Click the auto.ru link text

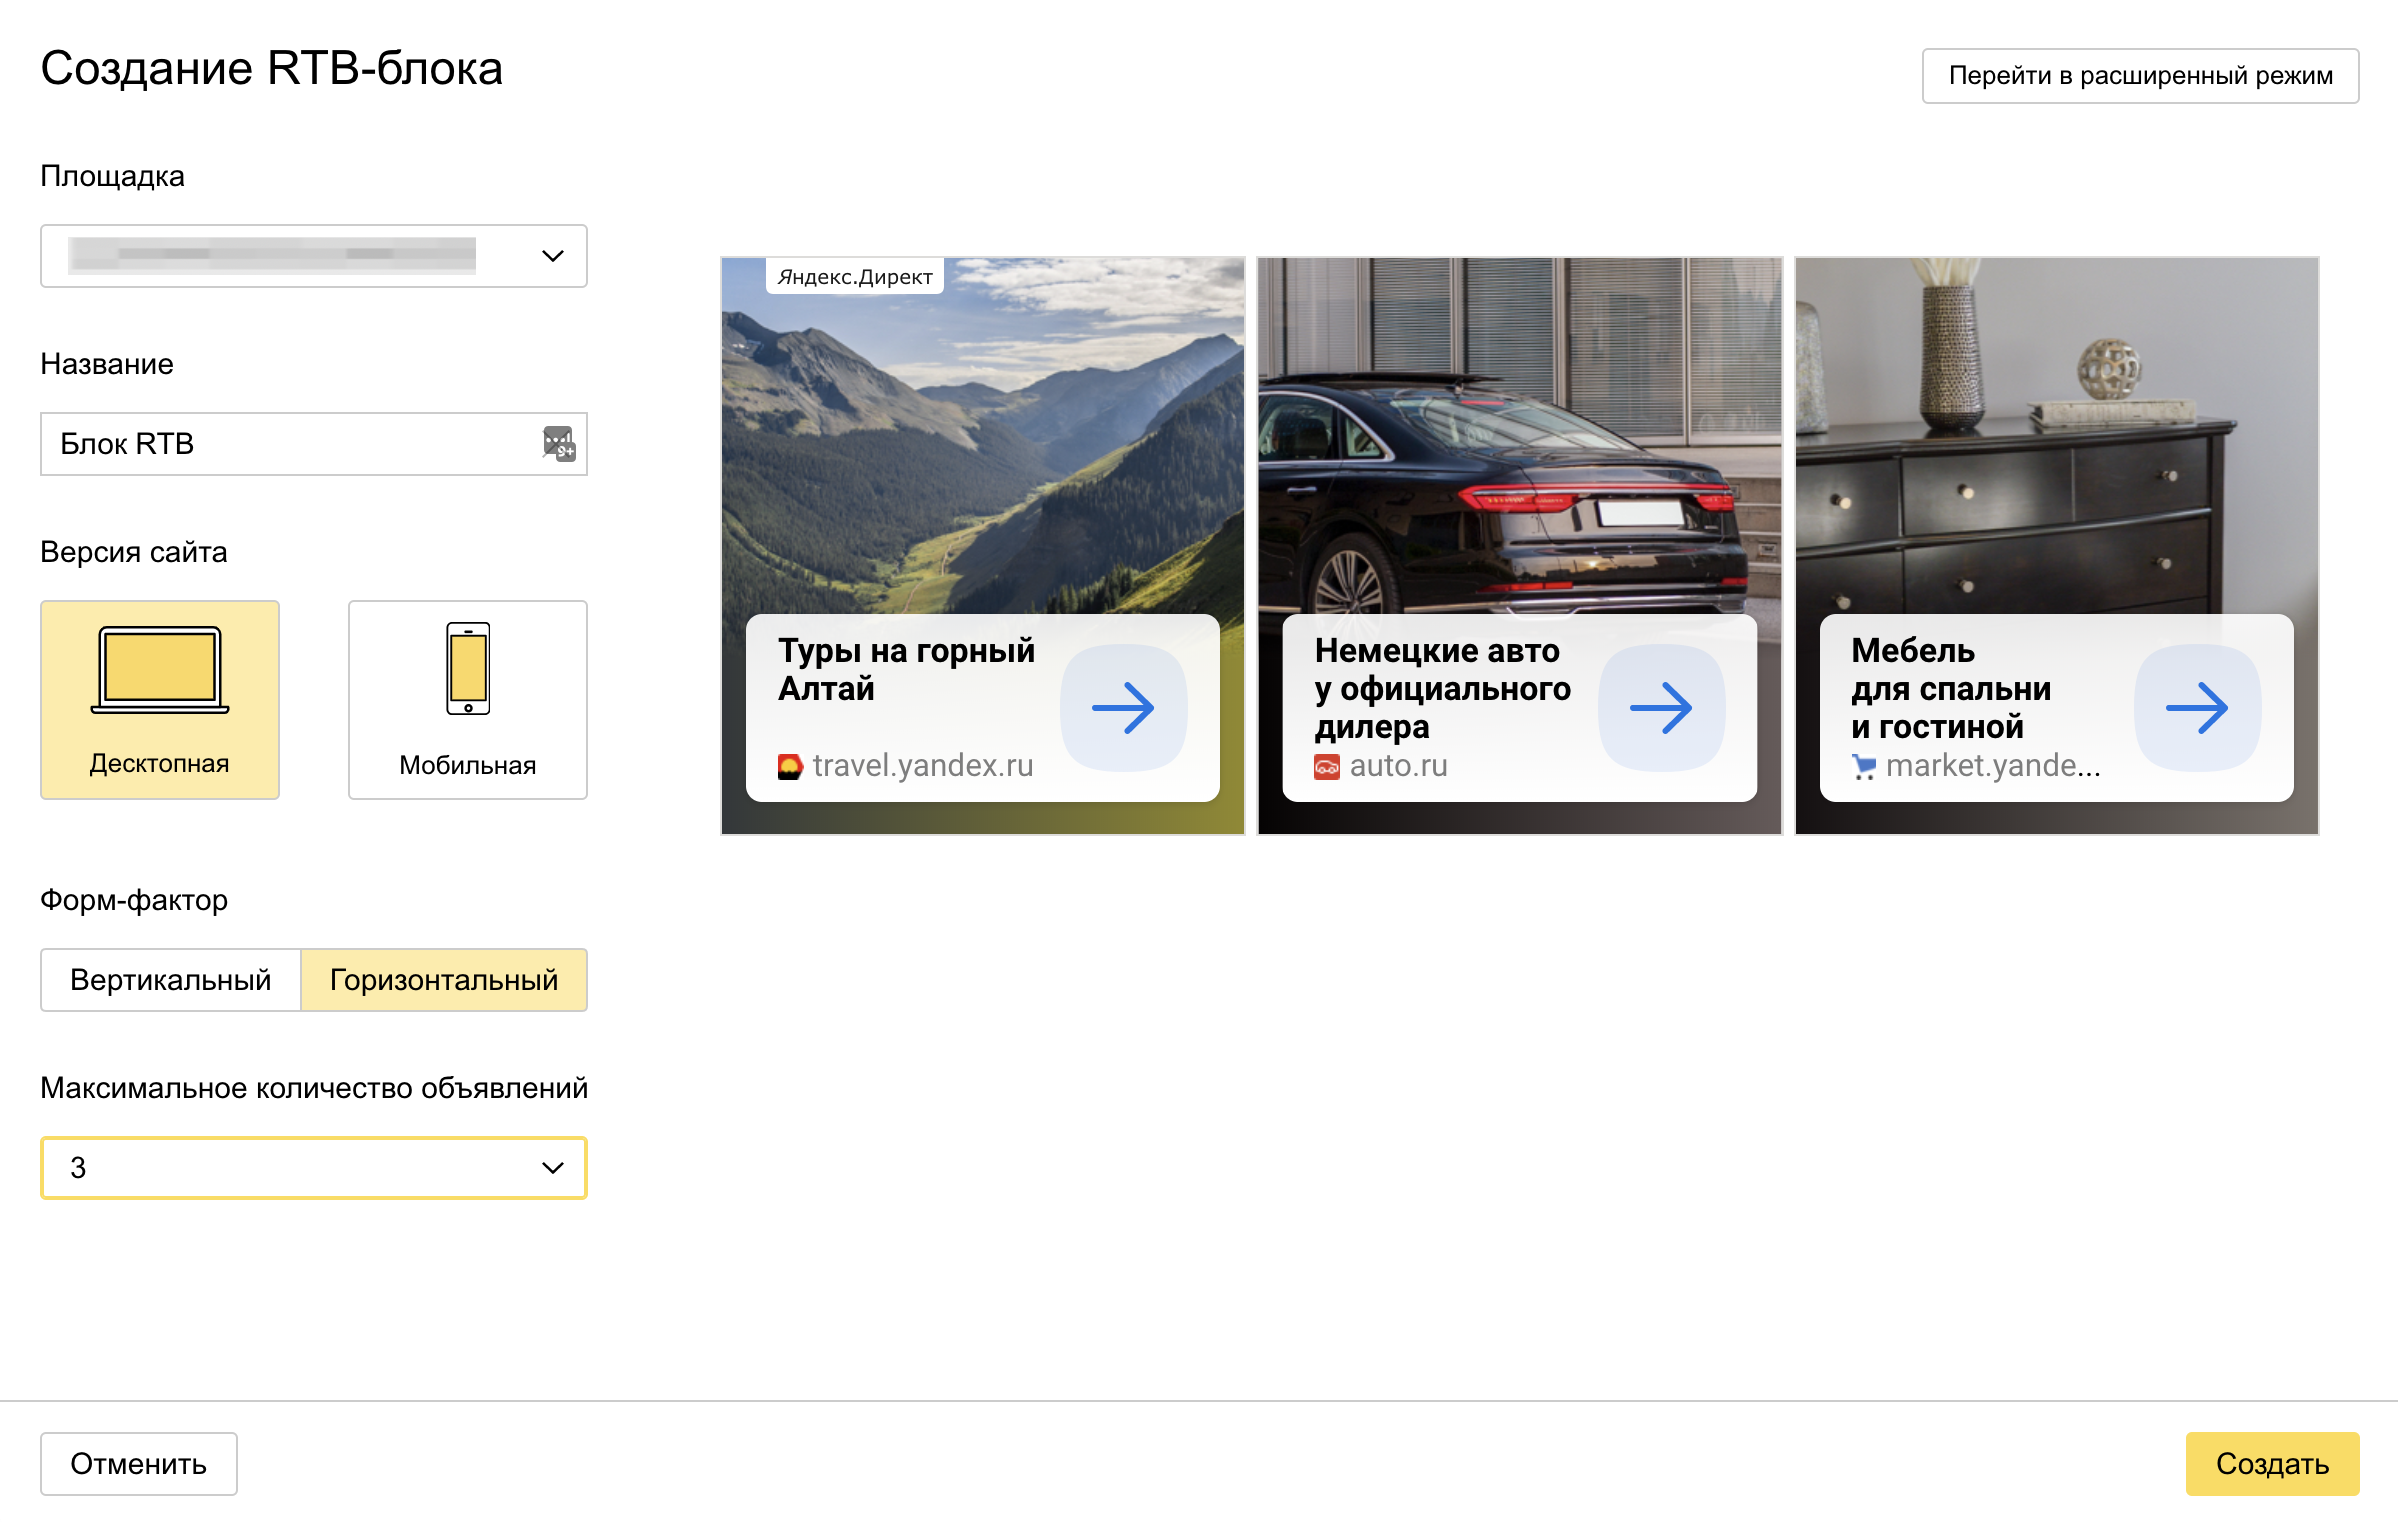1398,766
